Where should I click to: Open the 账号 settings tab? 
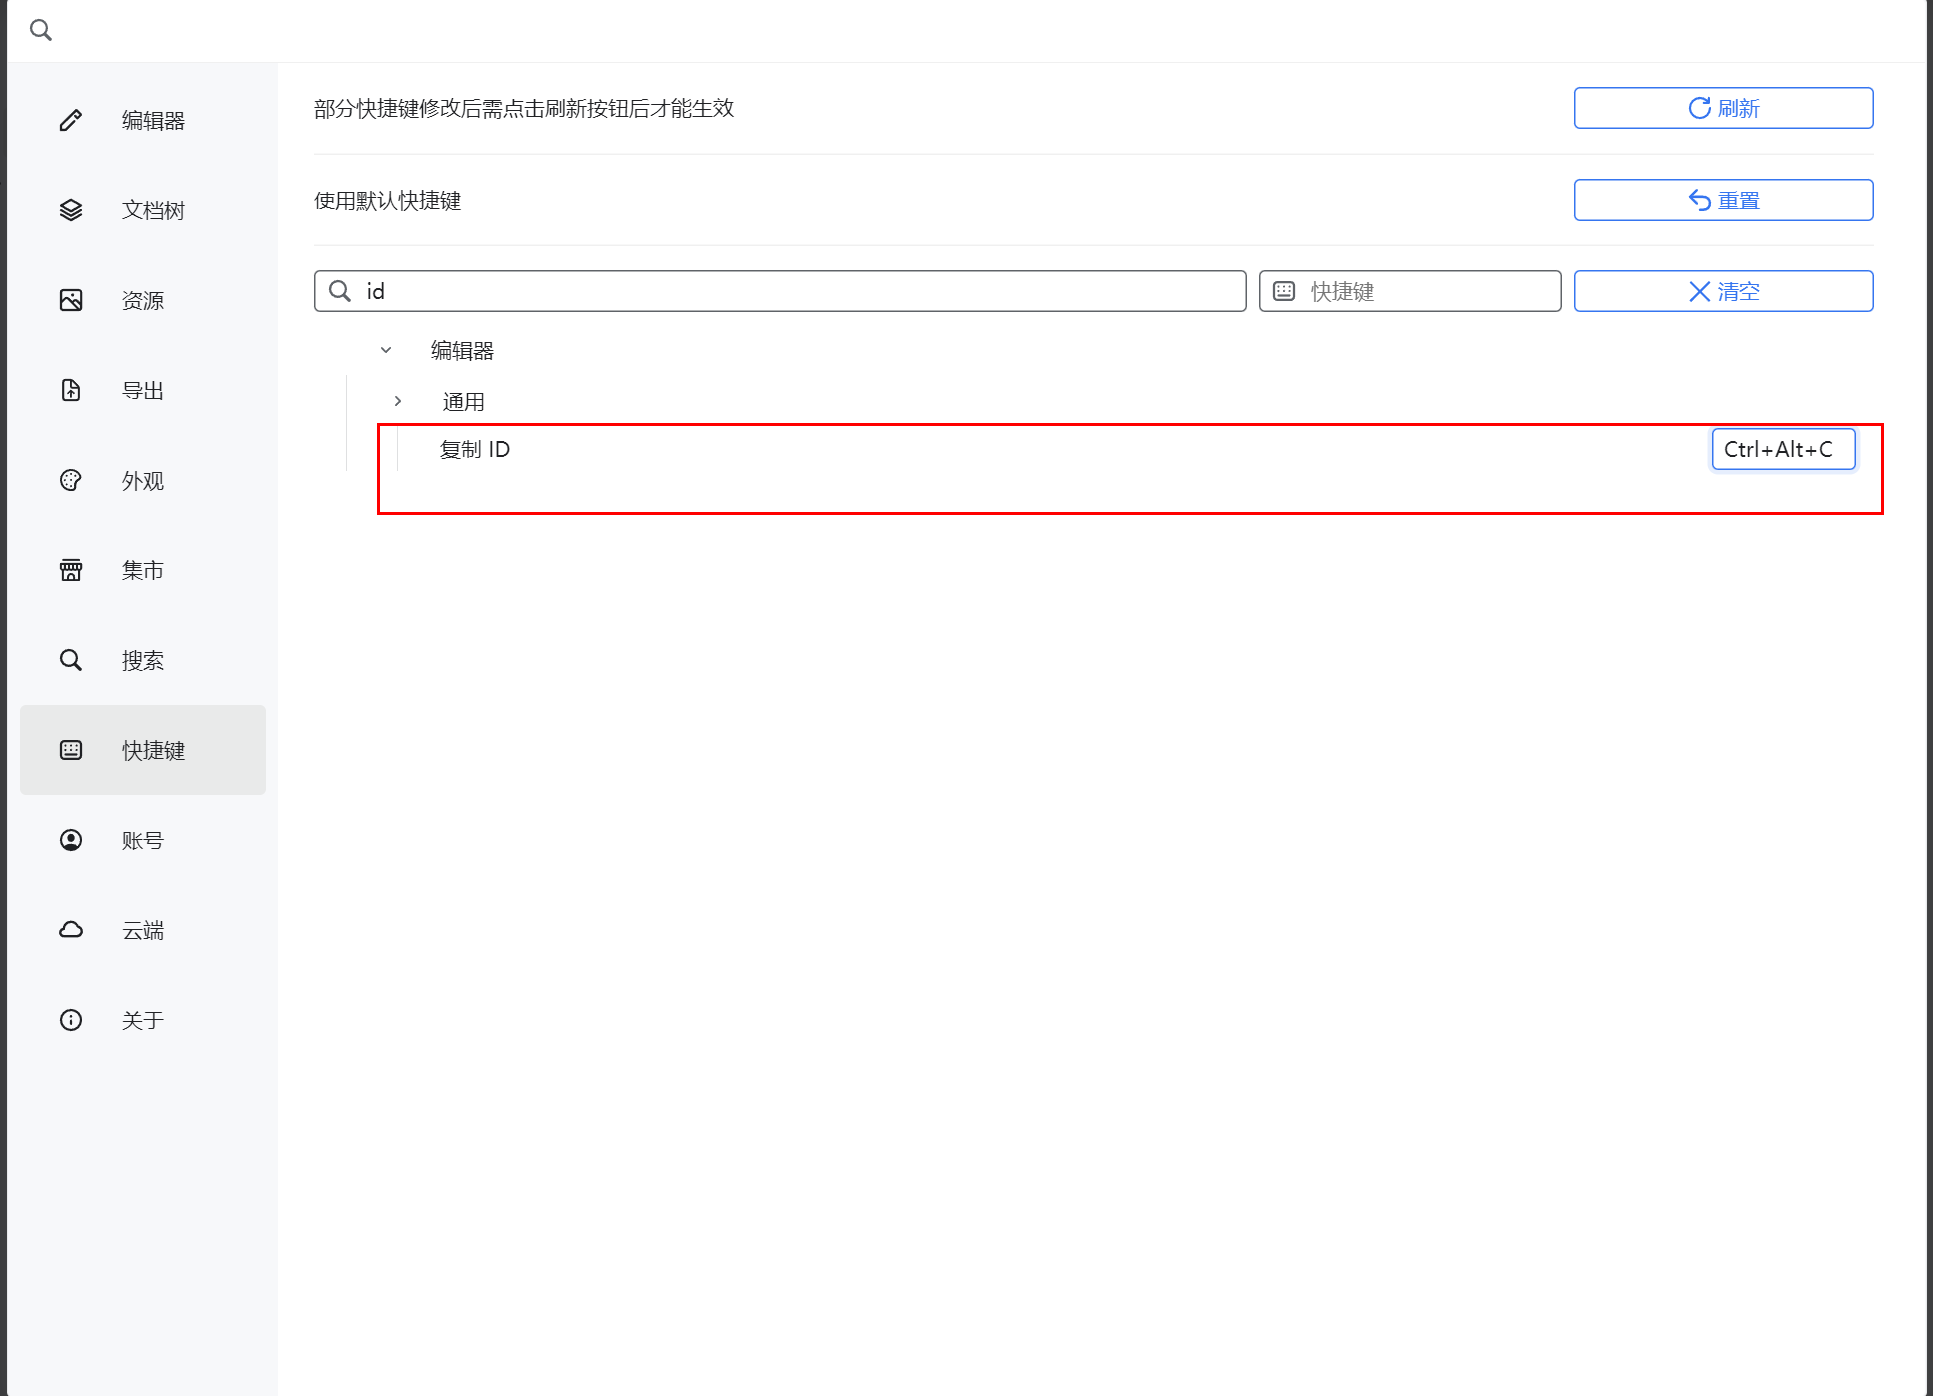click(x=143, y=840)
